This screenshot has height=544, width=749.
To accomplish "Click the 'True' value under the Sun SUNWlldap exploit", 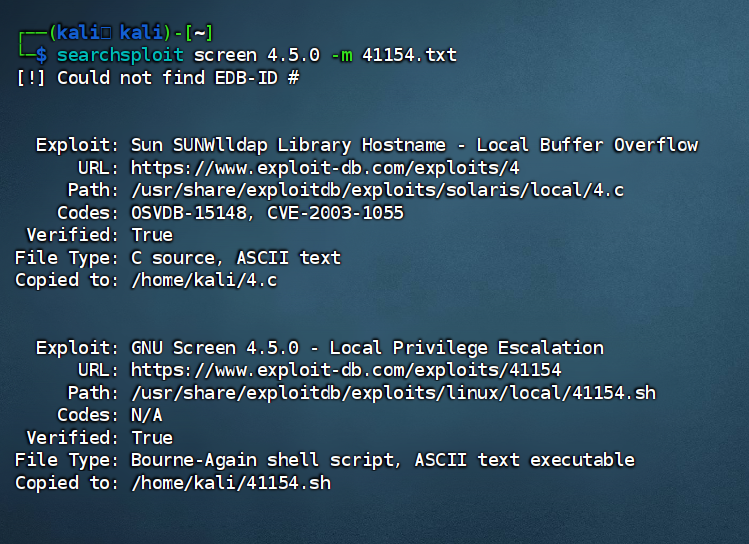I will [152, 235].
